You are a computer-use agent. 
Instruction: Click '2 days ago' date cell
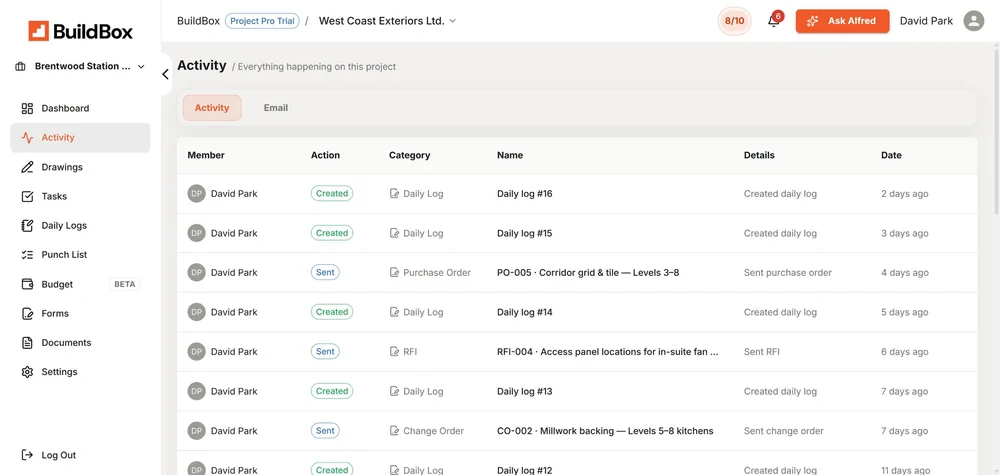pyautogui.click(x=904, y=194)
